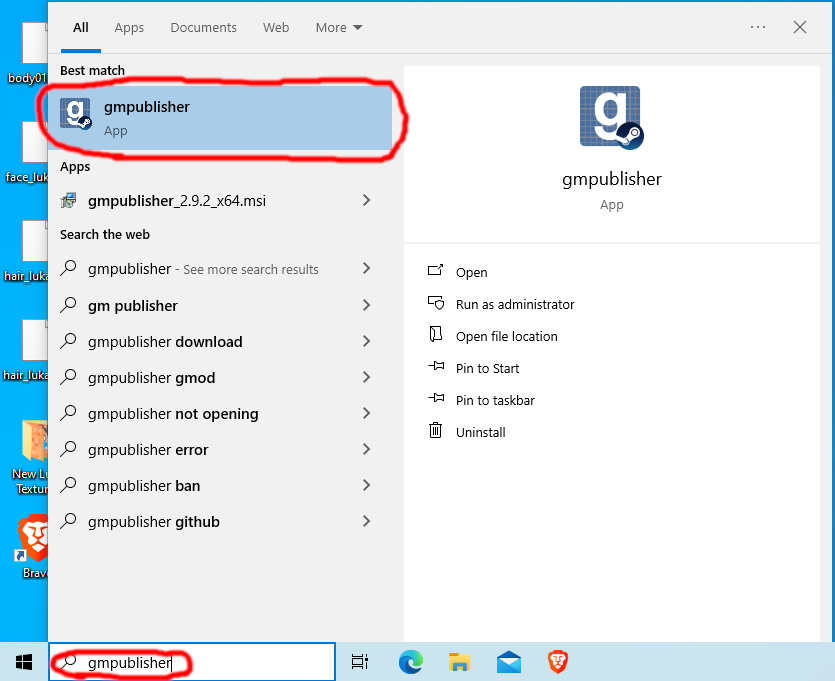Image resolution: width=835 pixels, height=681 pixels.
Task: Click in the taskbar search box
Action: pos(192,662)
